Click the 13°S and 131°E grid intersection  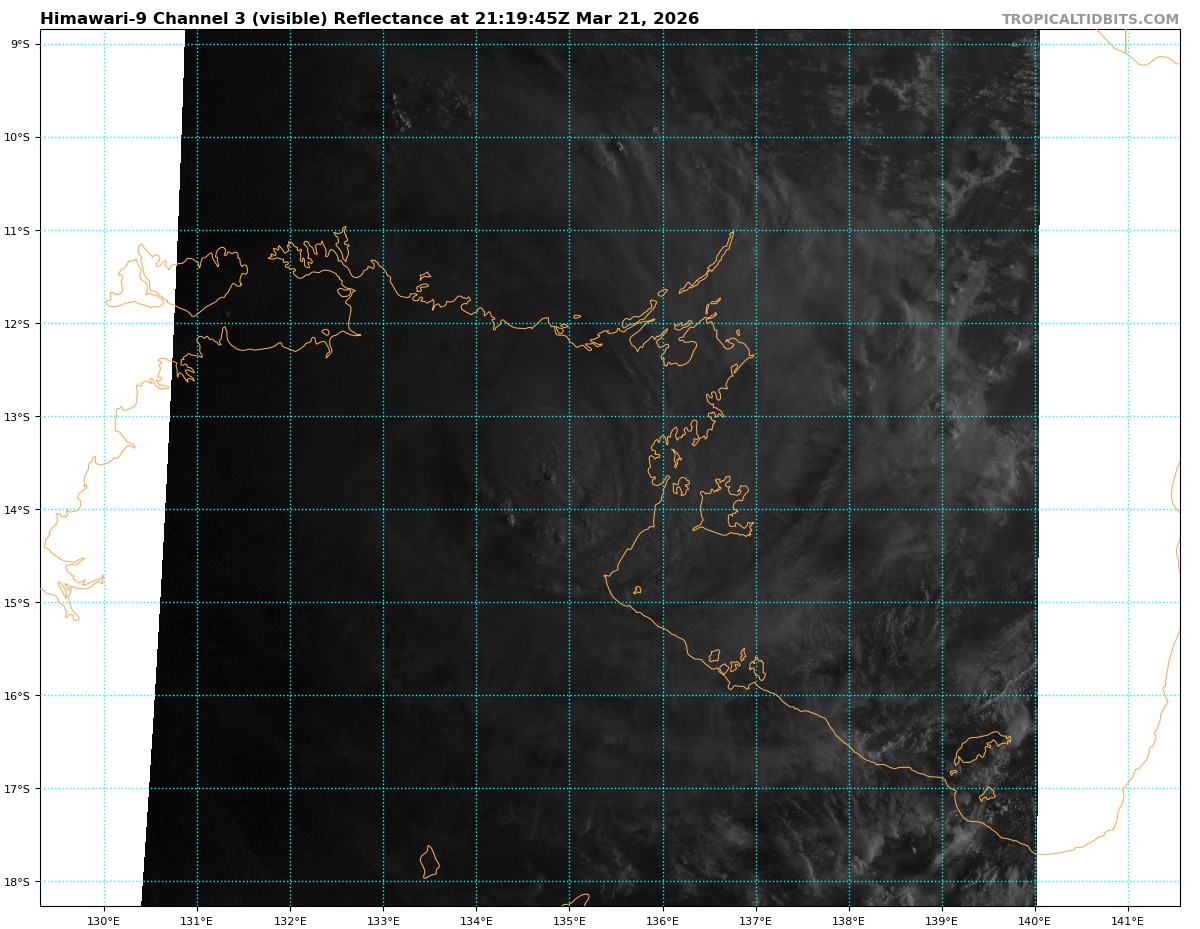click(x=197, y=417)
